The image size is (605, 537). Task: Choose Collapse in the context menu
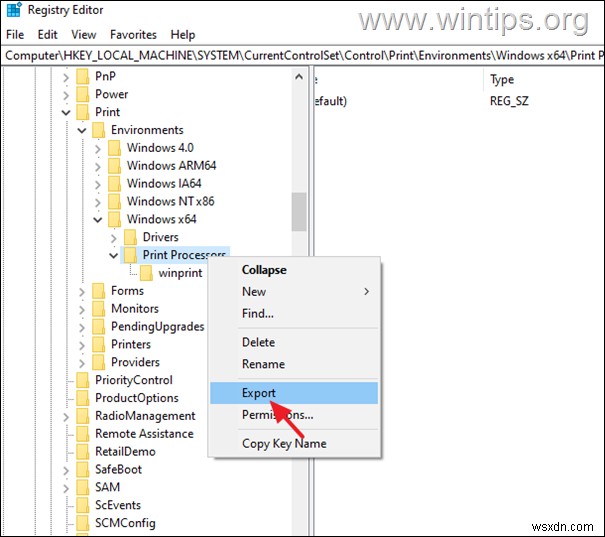(294, 270)
